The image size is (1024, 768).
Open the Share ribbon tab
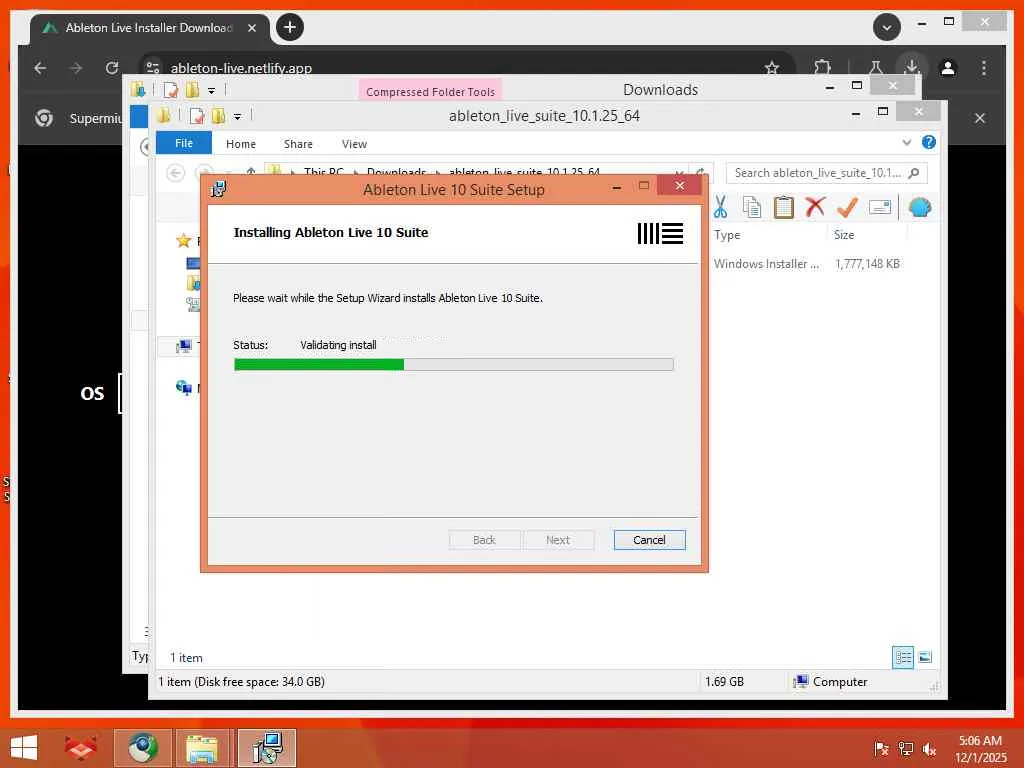298,144
